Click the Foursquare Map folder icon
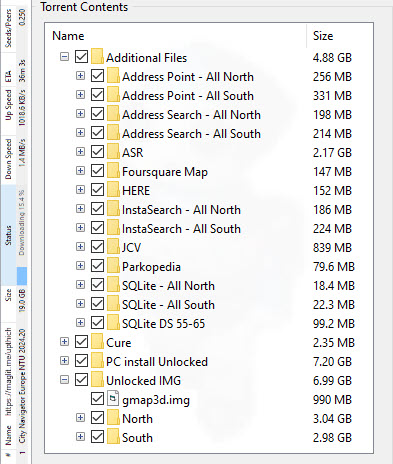Image resolution: width=393 pixels, height=464 pixels. [x=113, y=171]
